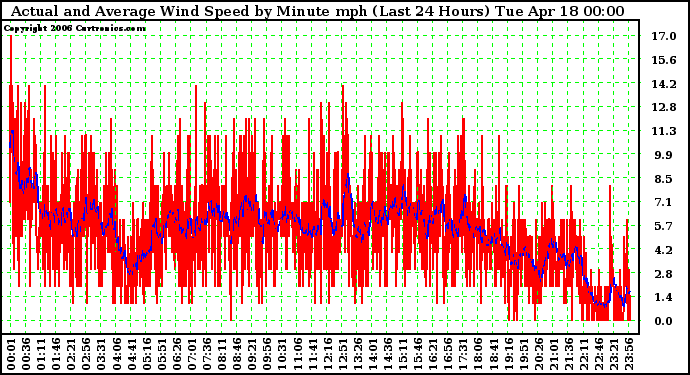Select the 5.7 y-axis label
Viewport: 690px width, 375px height.
point(664,226)
